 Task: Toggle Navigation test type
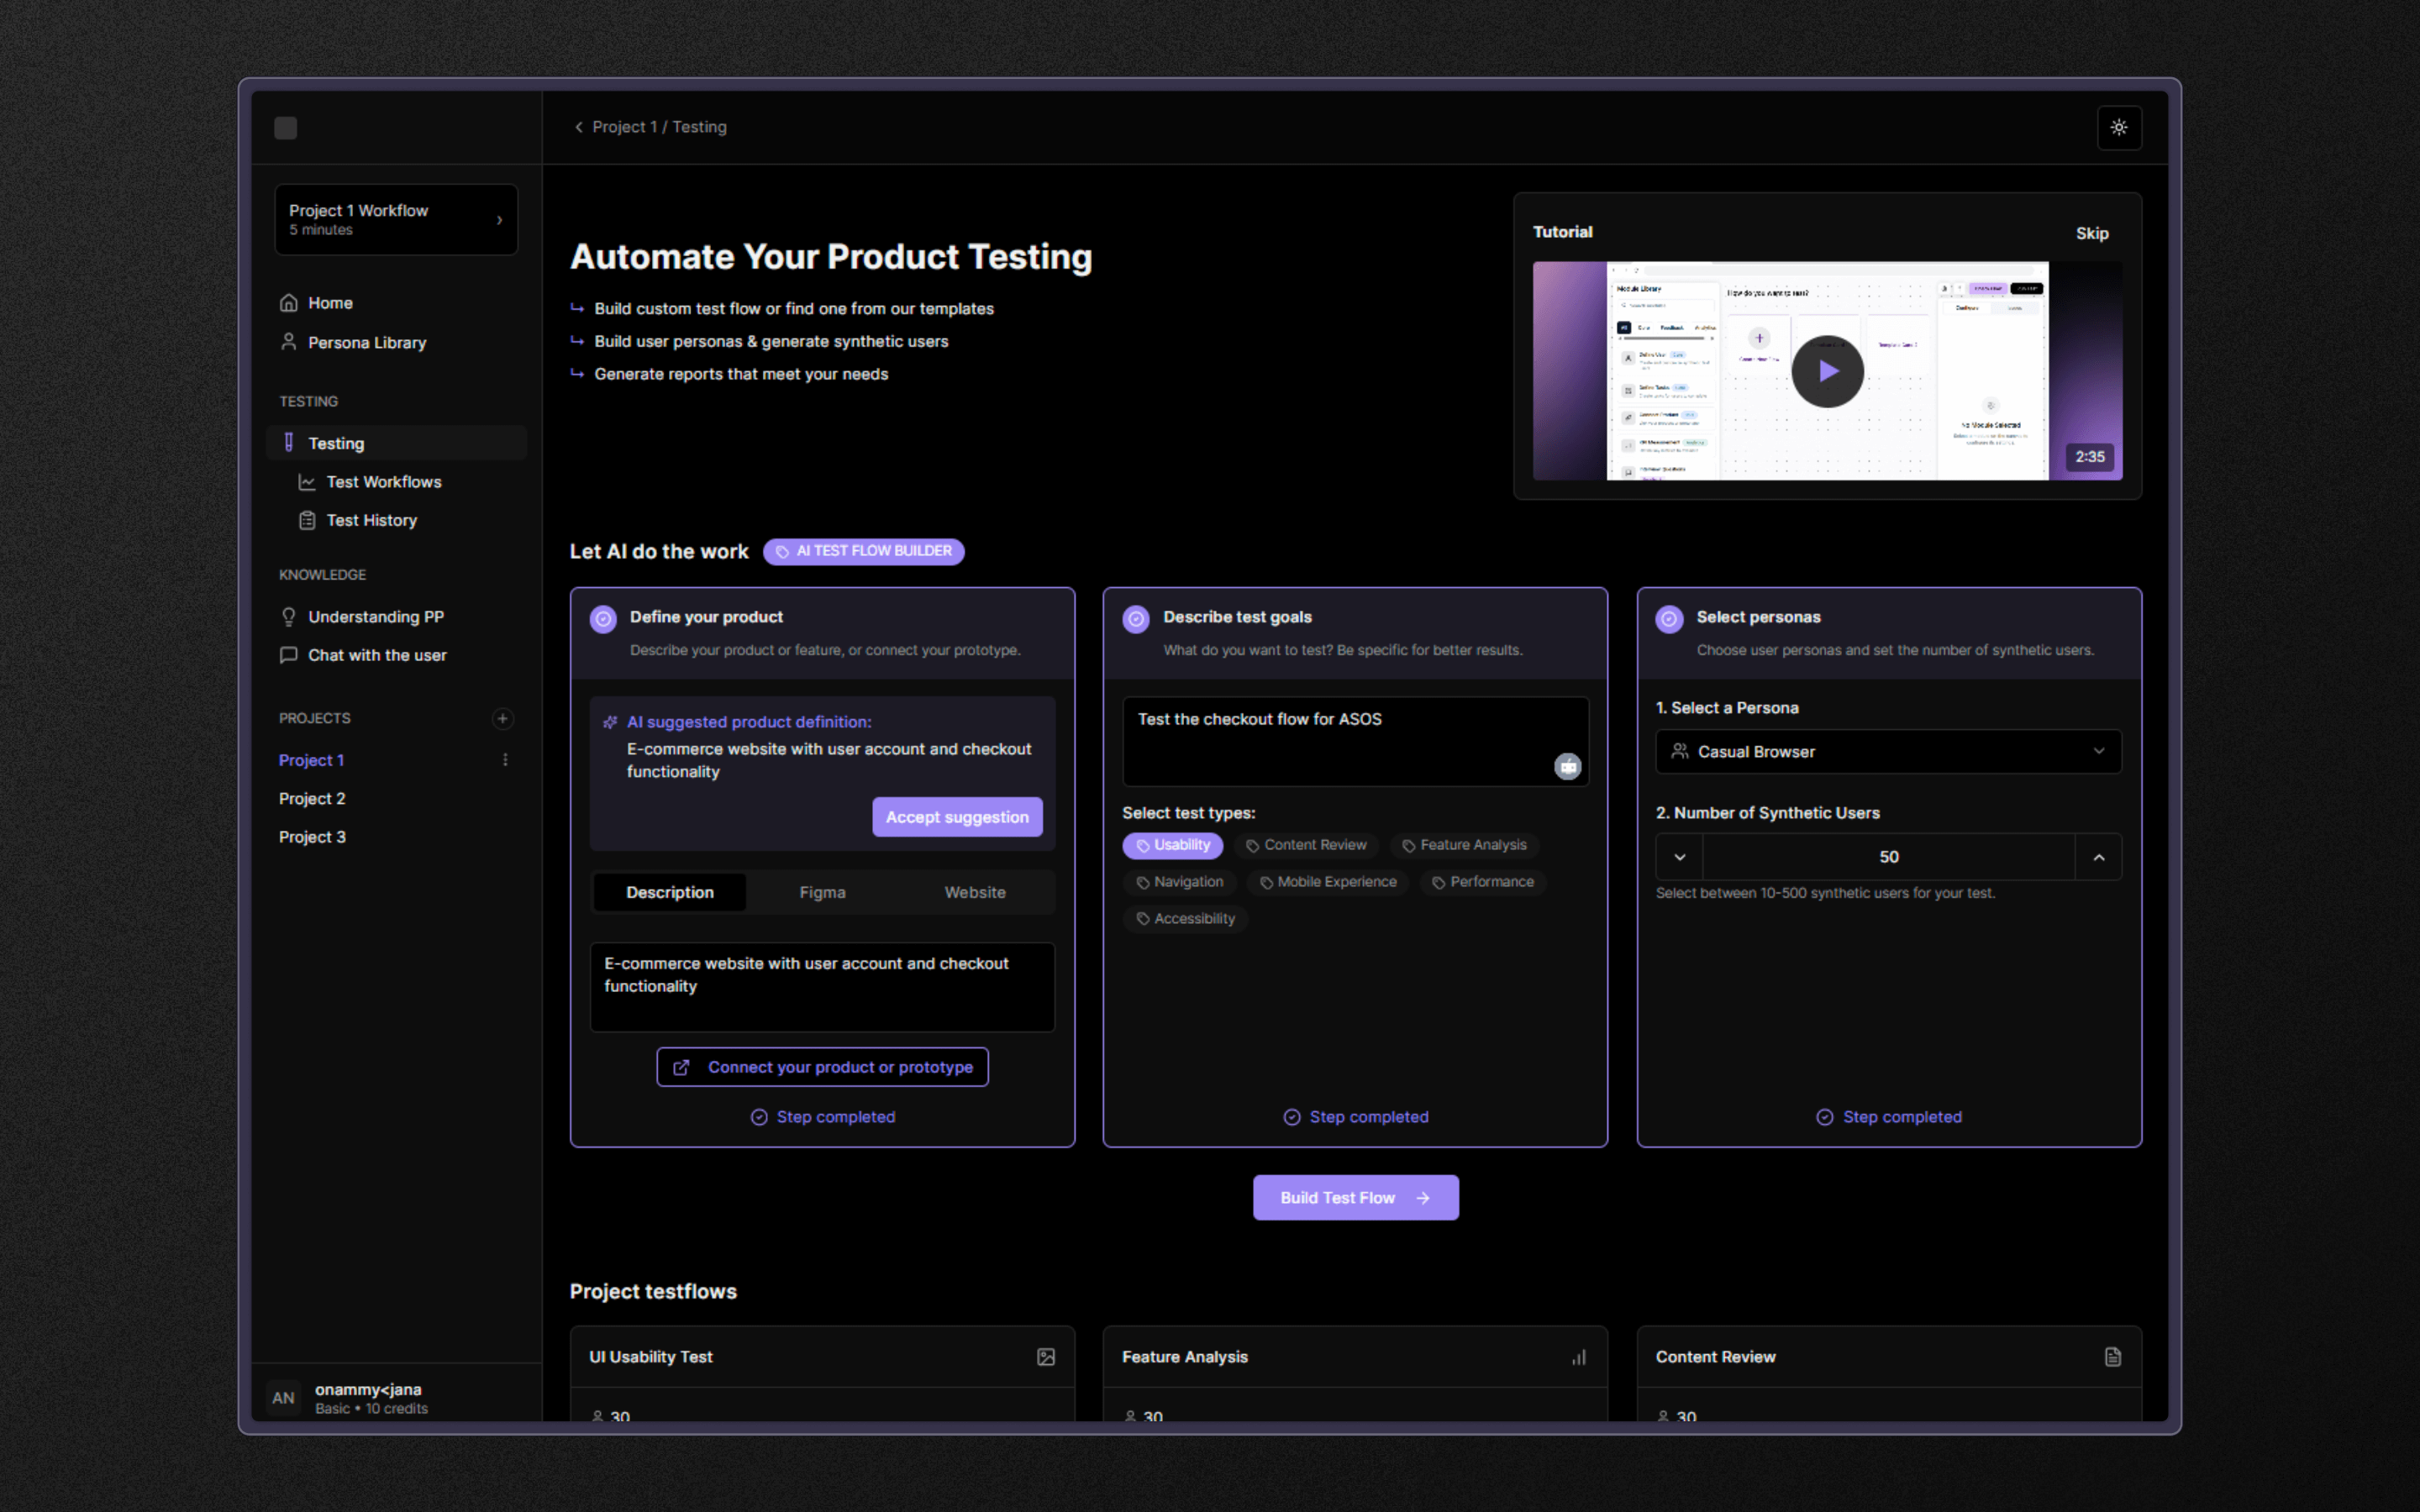point(1179,882)
